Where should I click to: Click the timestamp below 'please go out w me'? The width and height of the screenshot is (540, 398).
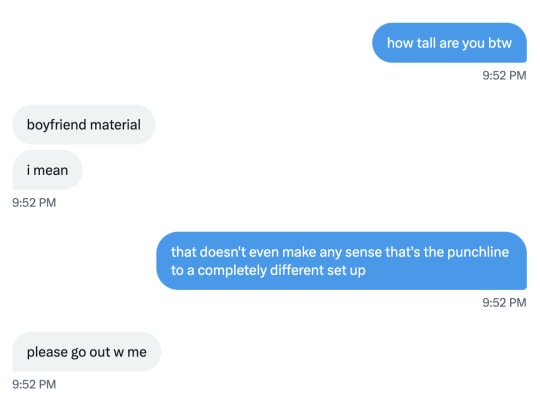click(x=34, y=384)
